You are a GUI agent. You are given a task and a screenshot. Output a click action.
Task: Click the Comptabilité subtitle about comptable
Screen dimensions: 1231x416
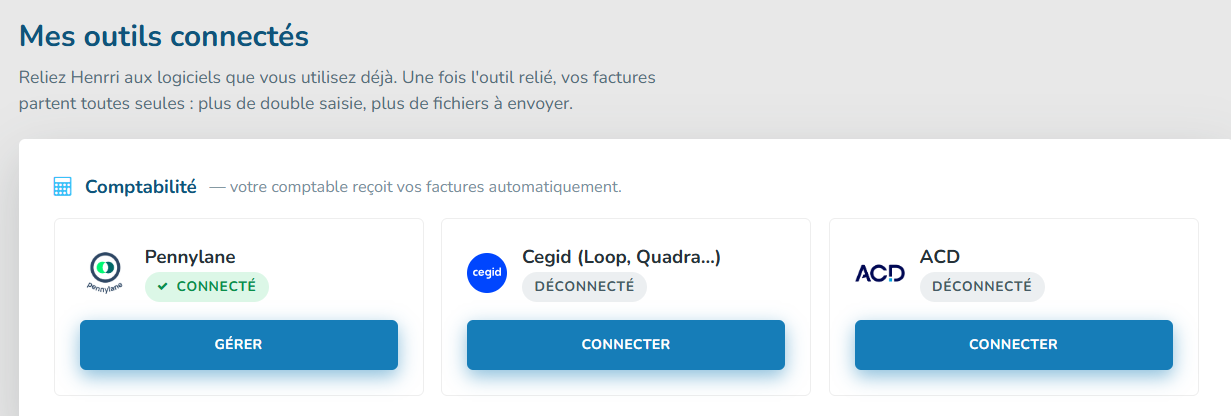pos(415,187)
